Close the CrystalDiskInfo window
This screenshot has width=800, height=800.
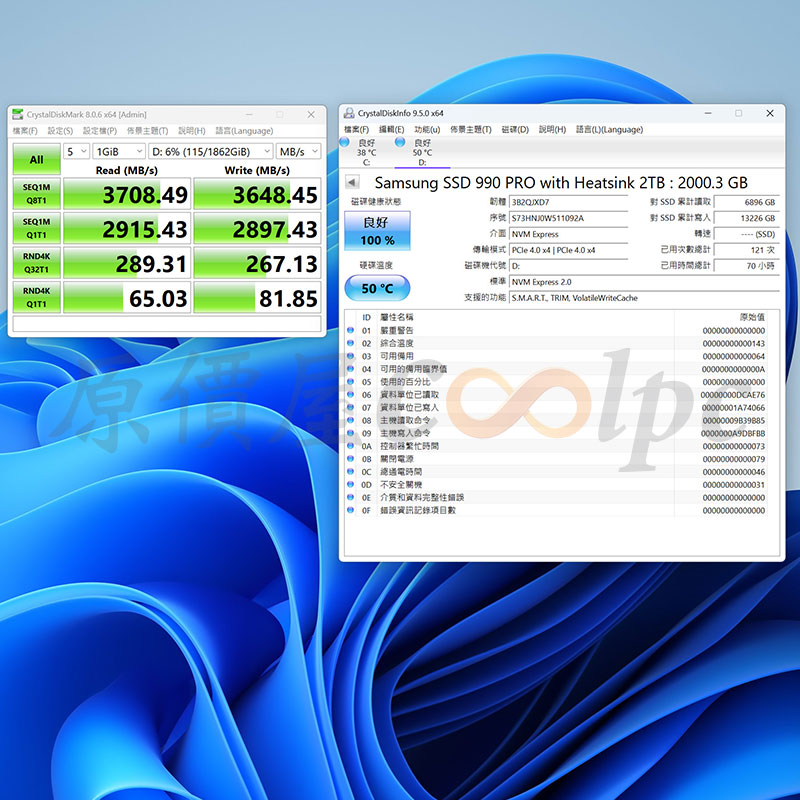[770, 113]
